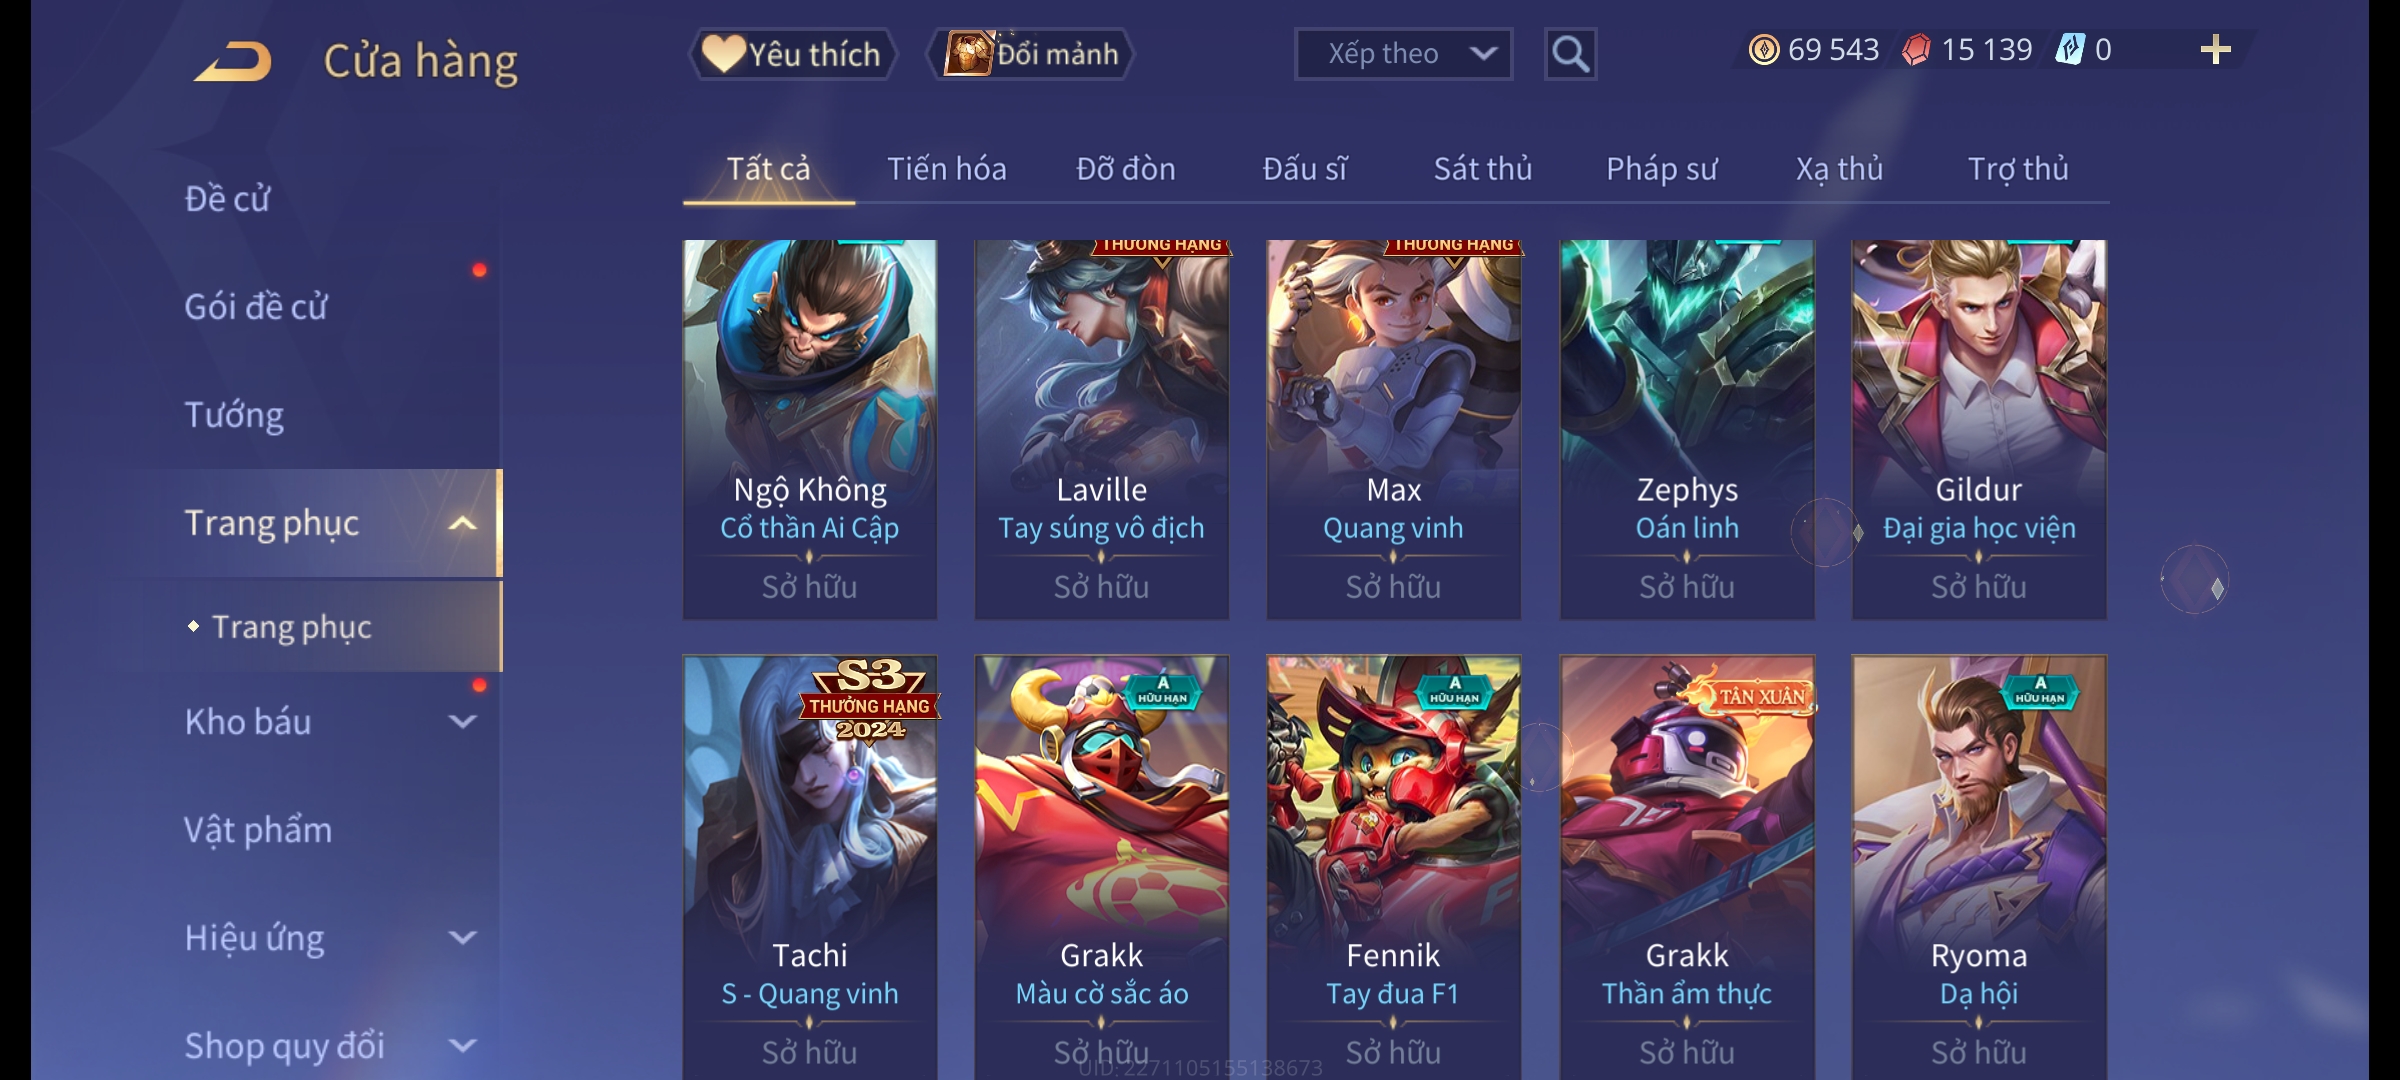Viewport: 2400px width, 1080px height.
Task: Tap the red ruby currency icon
Action: point(1915,50)
